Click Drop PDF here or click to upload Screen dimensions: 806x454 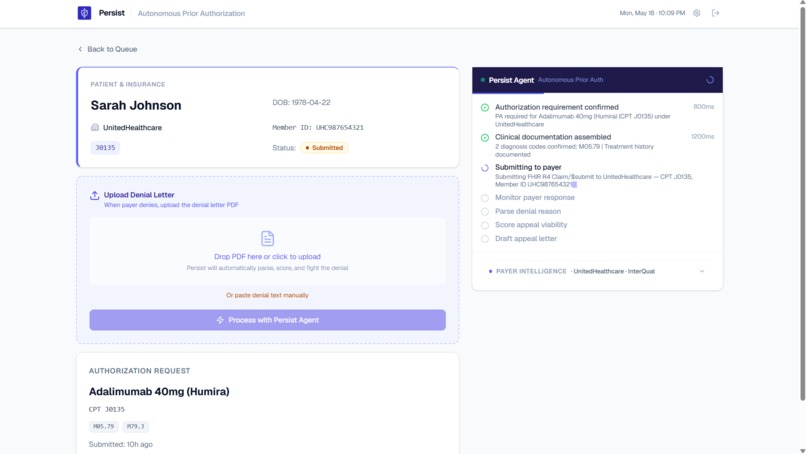[267, 257]
